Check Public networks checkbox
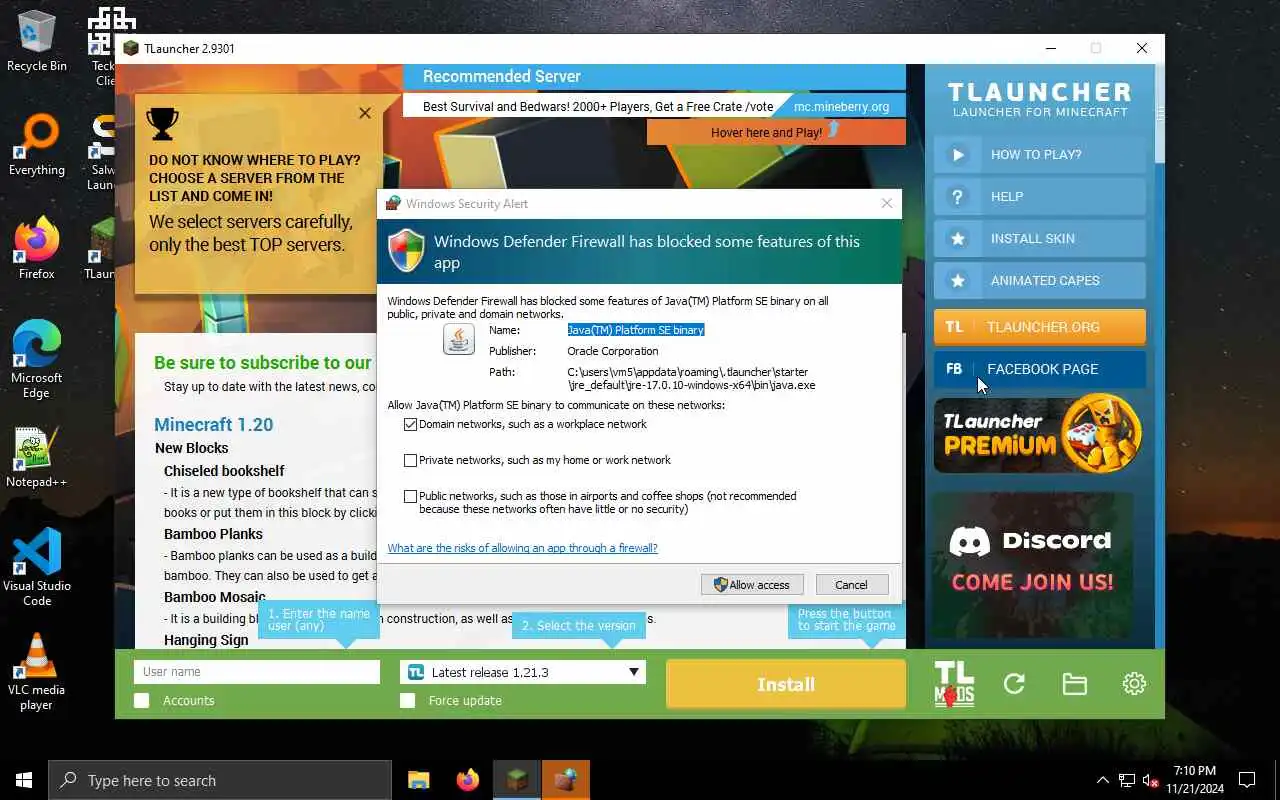Image resolution: width=1280 pixels, height=800 pixels. pos(410,496)
